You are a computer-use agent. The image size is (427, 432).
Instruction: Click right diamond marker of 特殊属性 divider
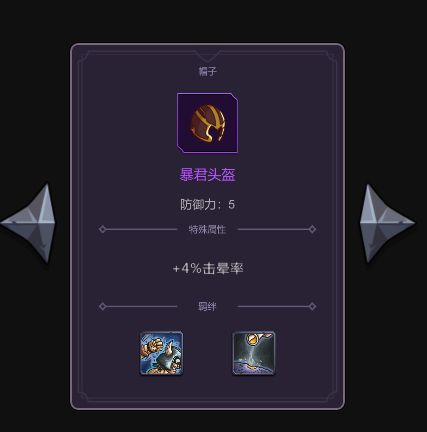[312, 229]
